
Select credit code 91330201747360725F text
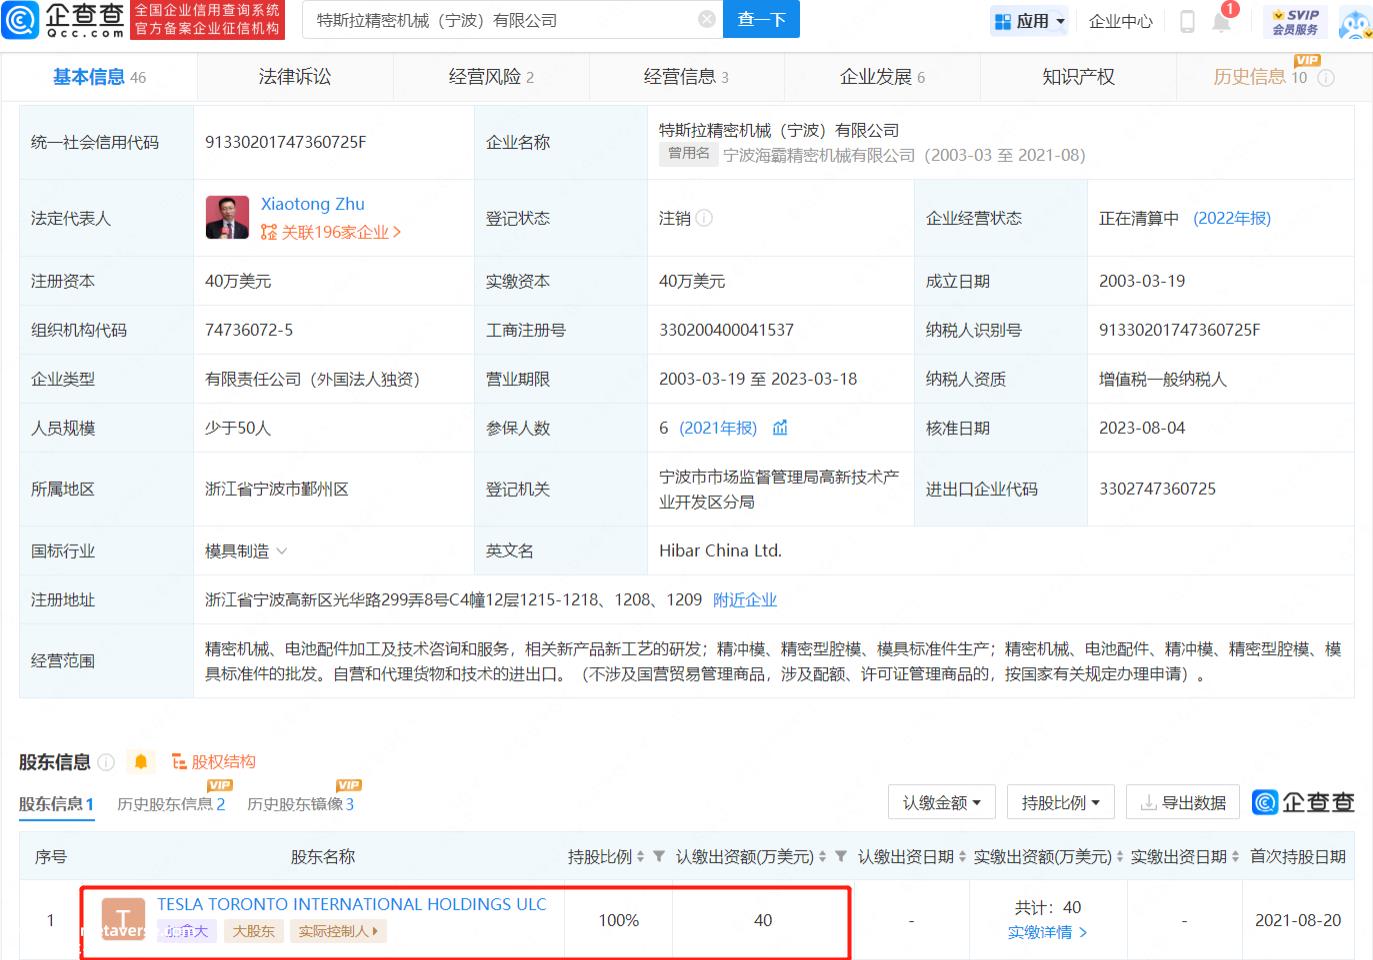(286, 142)
